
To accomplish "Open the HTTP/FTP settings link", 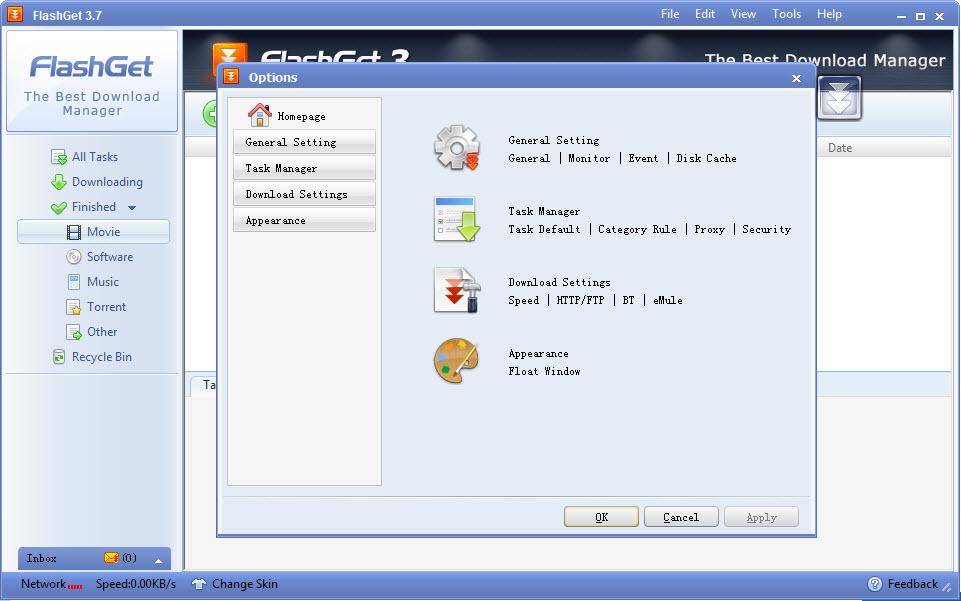I will 580,300.
